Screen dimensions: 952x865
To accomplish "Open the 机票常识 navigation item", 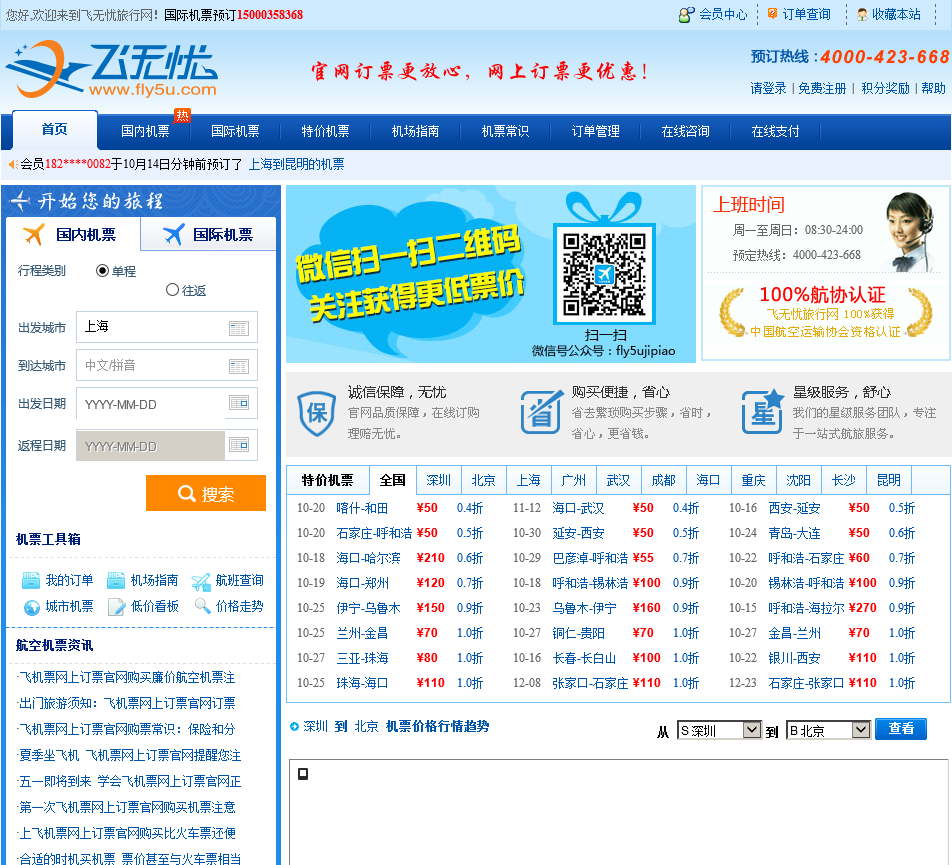I will [505, 131].
